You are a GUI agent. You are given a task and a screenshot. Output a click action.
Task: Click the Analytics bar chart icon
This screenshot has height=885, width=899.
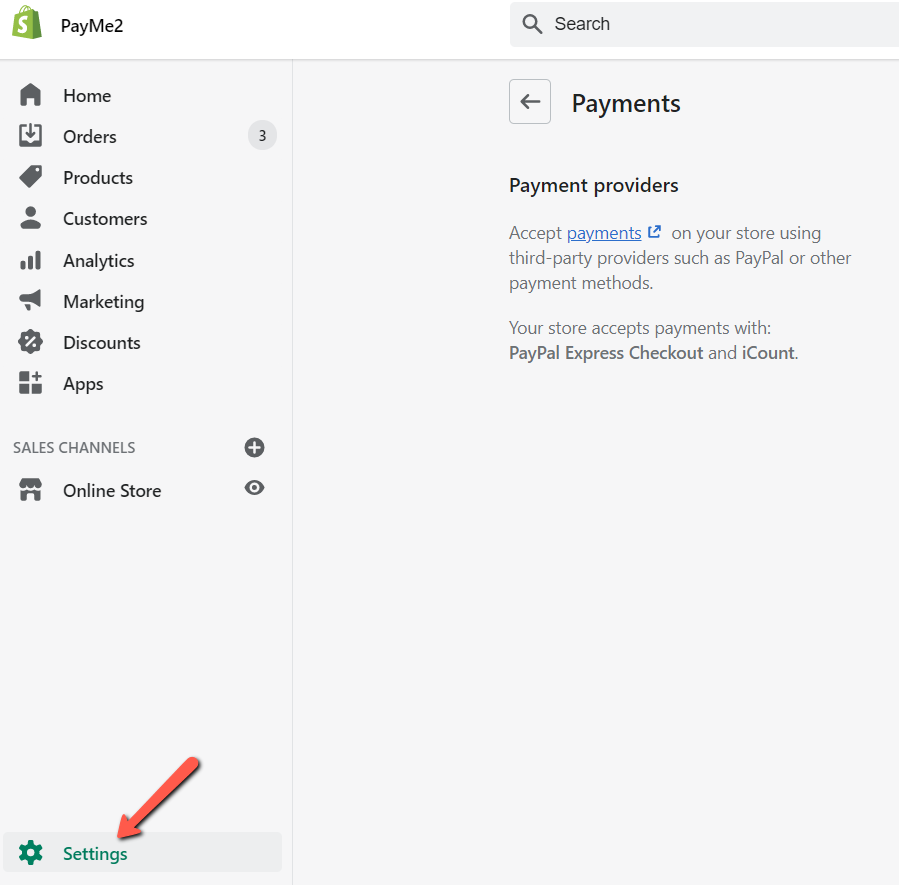tap(31, 260)
